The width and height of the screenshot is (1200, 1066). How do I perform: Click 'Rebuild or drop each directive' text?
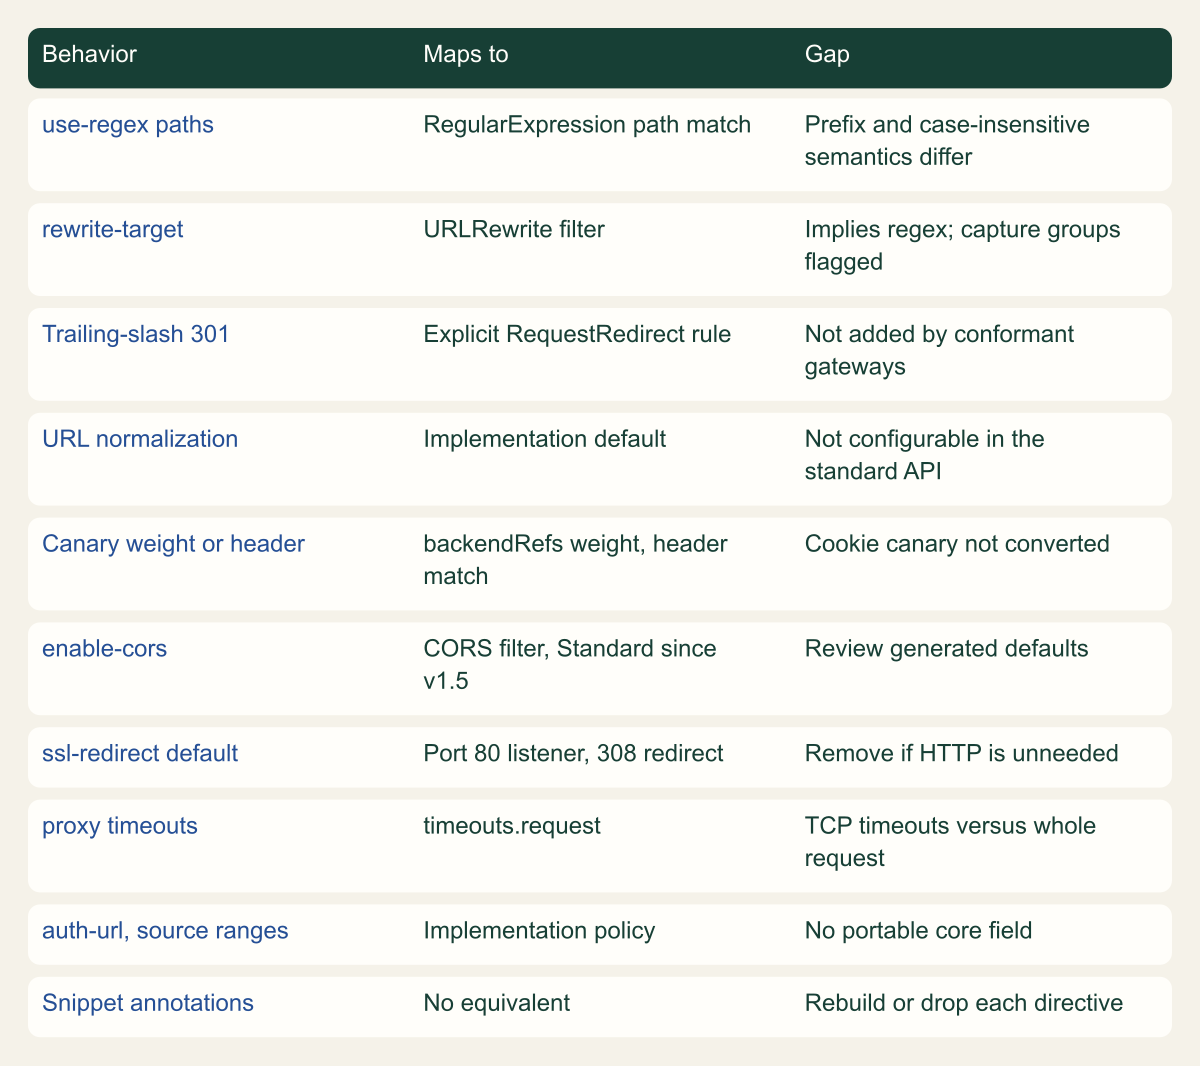964,1002
